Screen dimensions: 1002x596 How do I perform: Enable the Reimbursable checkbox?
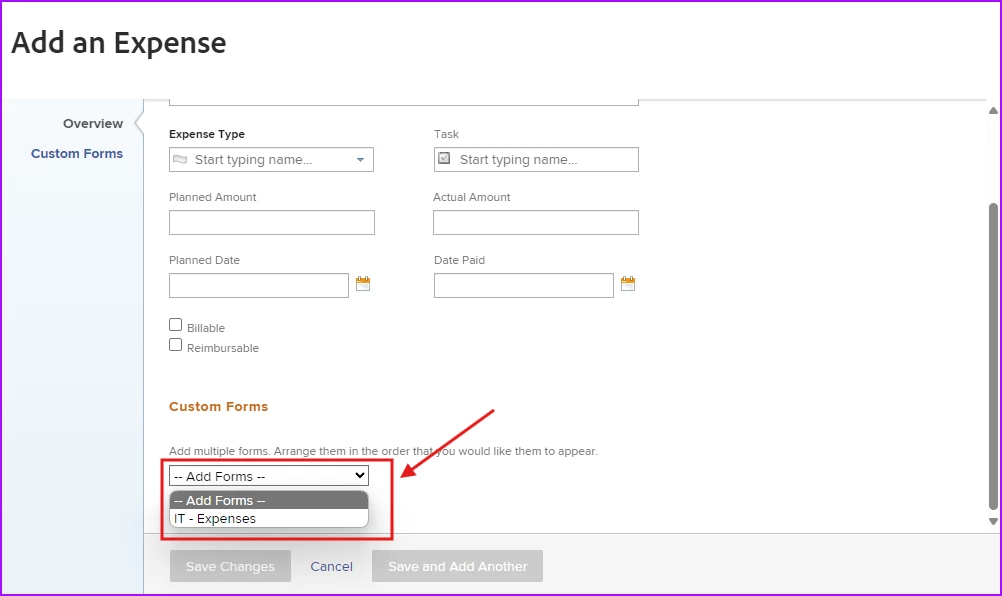pos(175,345)
